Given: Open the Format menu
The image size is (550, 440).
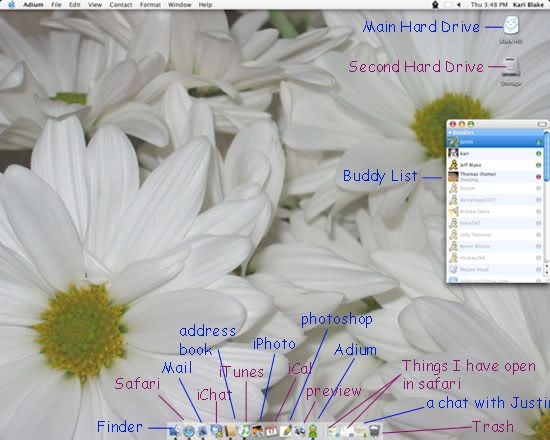Looking at the screenshot, I should [150, 5].
